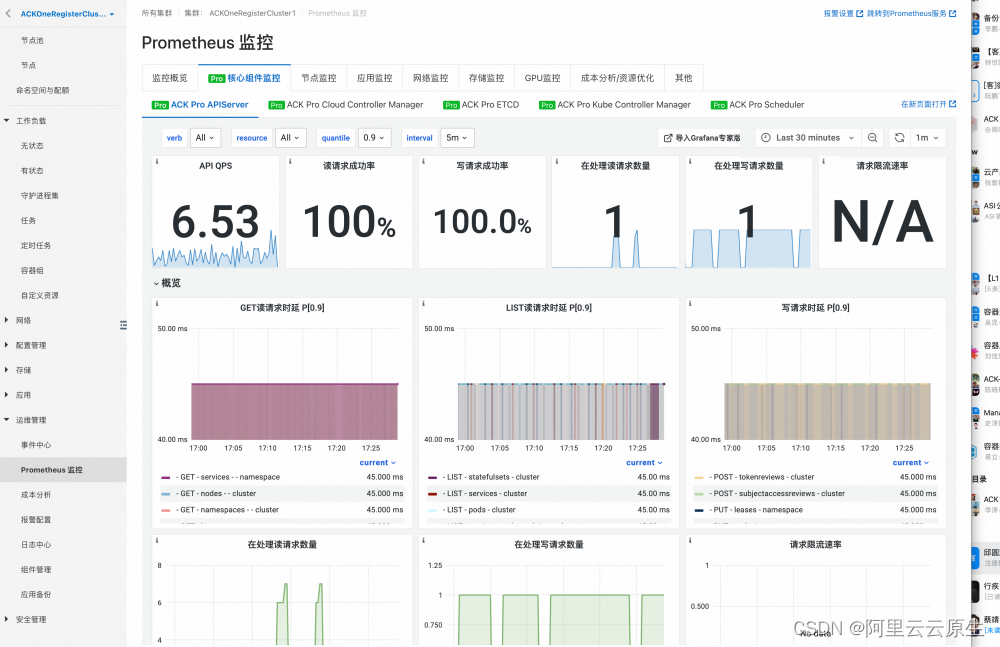Switch to the 成本分析/资源优化 tab
This screenshot has width=1000, height=647.
click(617, 78)
